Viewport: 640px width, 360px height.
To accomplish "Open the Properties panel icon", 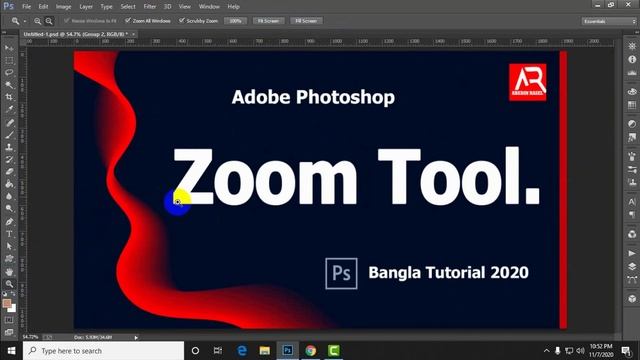I will 632,46.
